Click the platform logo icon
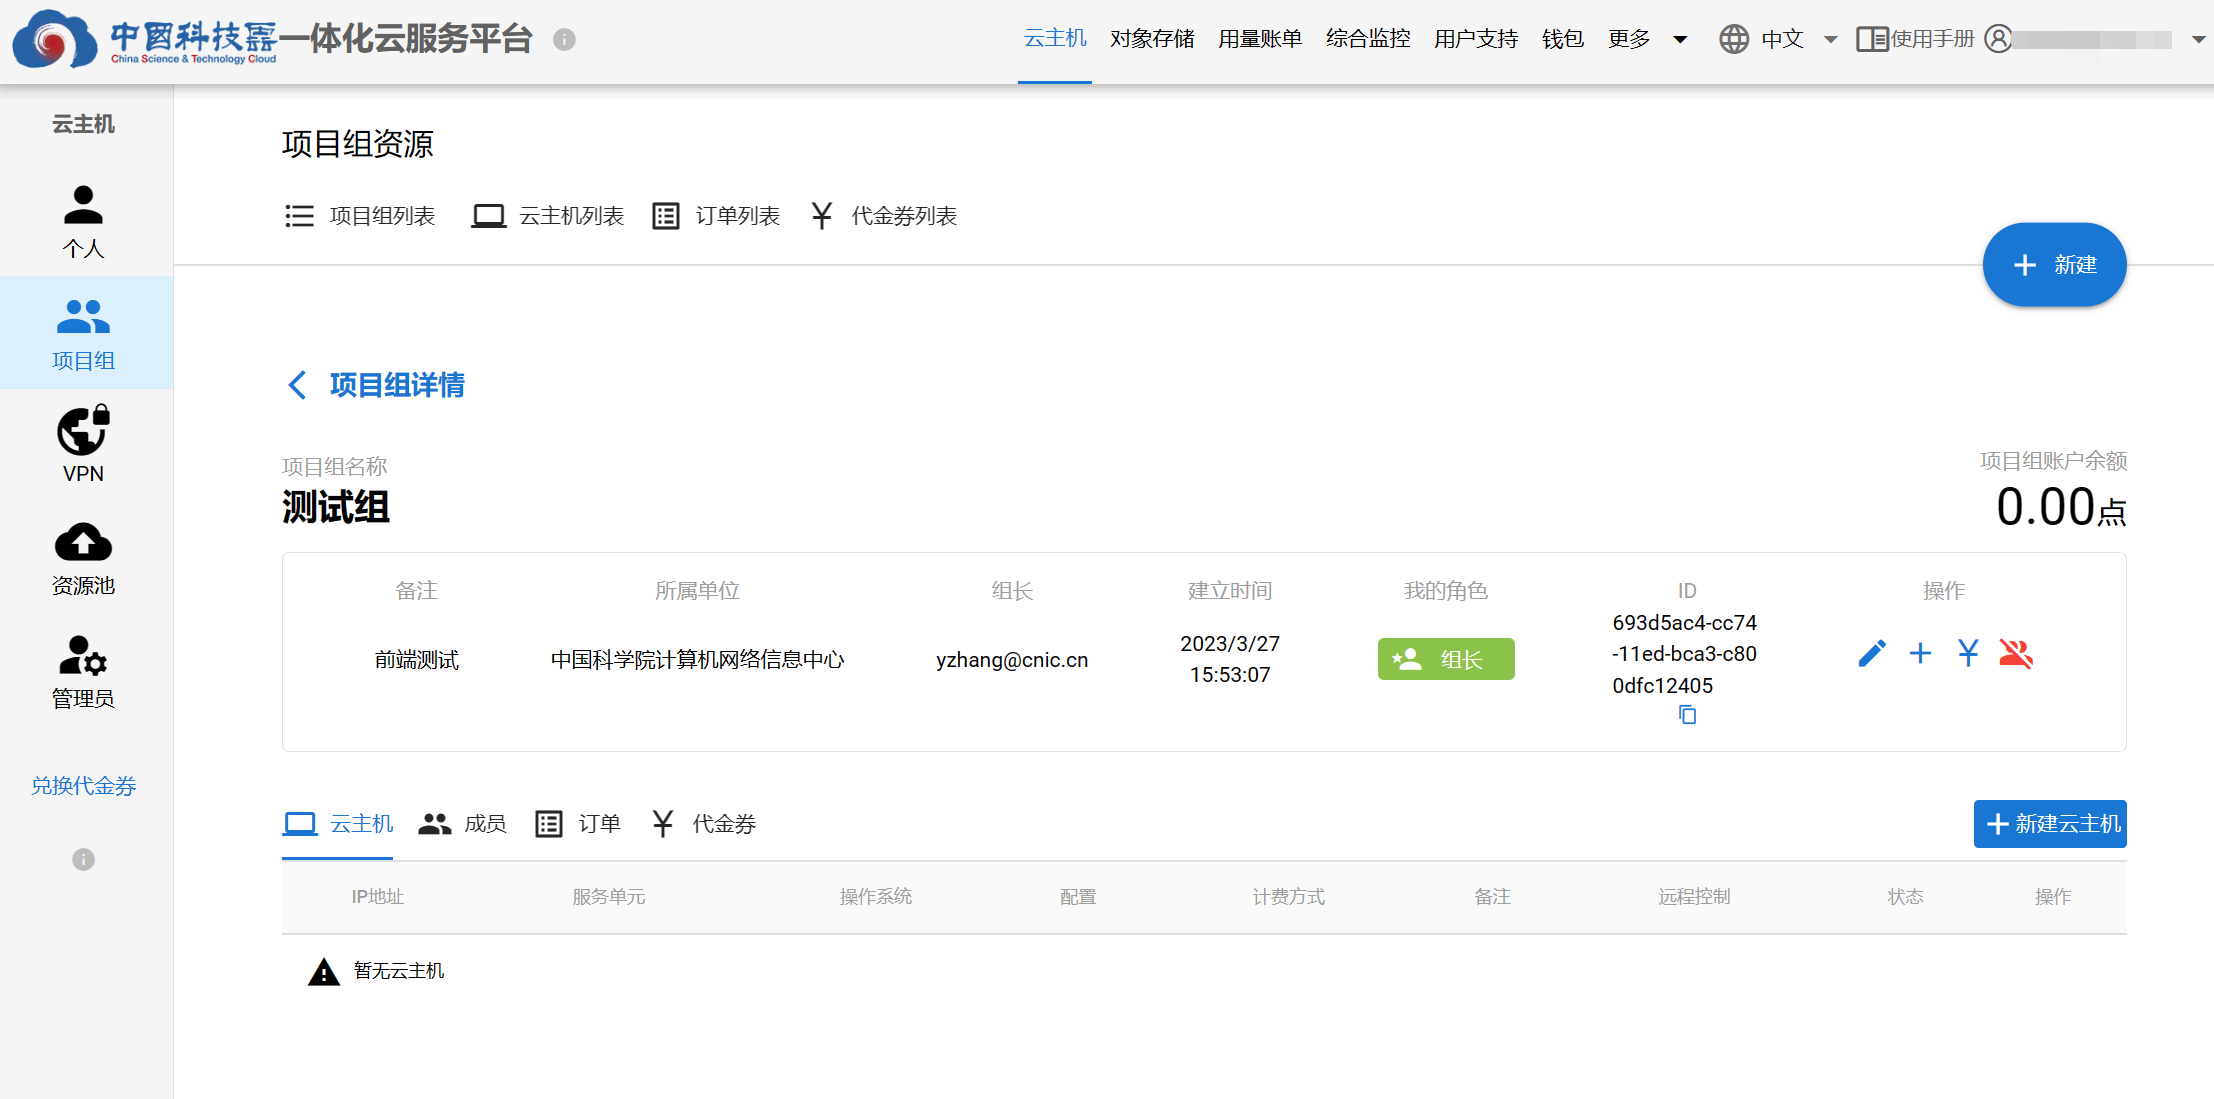This screenshot has width=2214, height=1099. [x=54, y=39]
